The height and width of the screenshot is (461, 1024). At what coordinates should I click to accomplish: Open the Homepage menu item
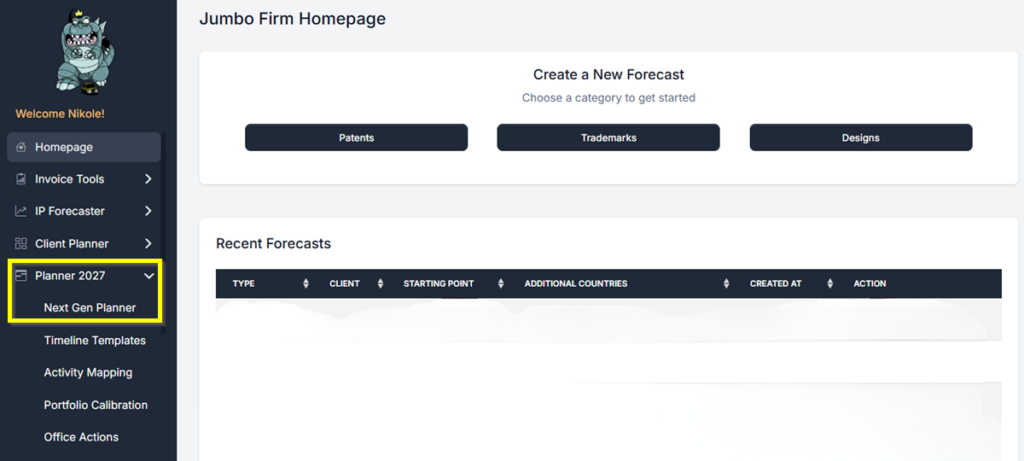pyautogui.click(x=84, y=147)
